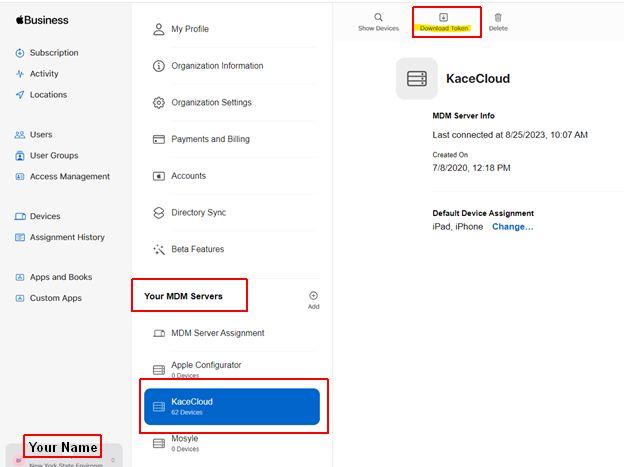Open MDM Server Assignment
Viewport: 624px width, 467px height.
(217, 333)
